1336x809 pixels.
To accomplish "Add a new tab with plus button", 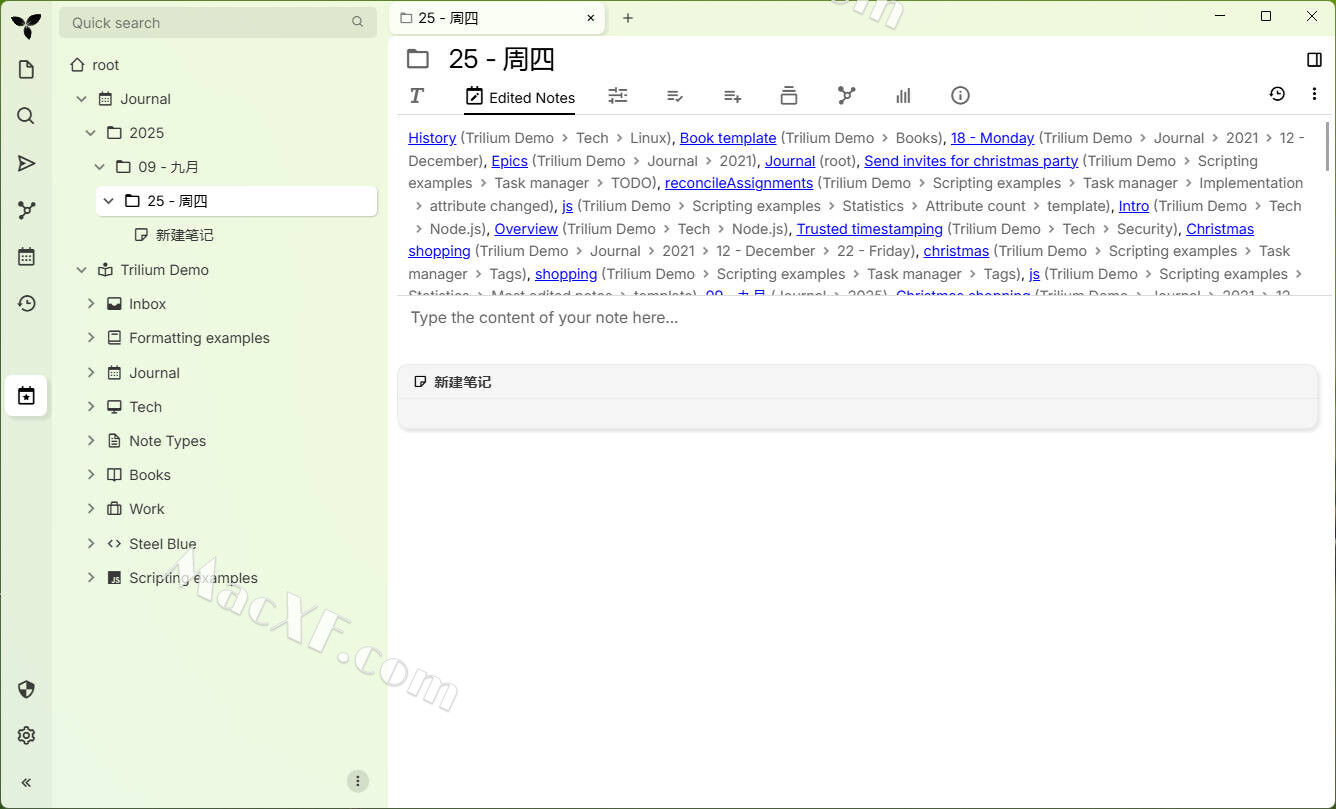I will (628, 18).
